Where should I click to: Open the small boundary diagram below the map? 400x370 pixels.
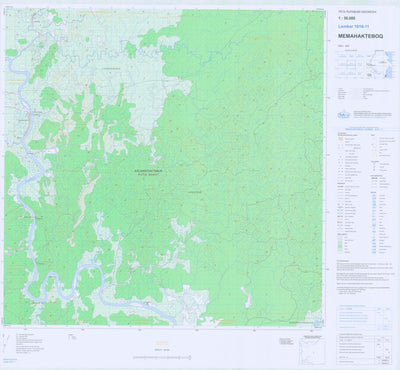311,350
